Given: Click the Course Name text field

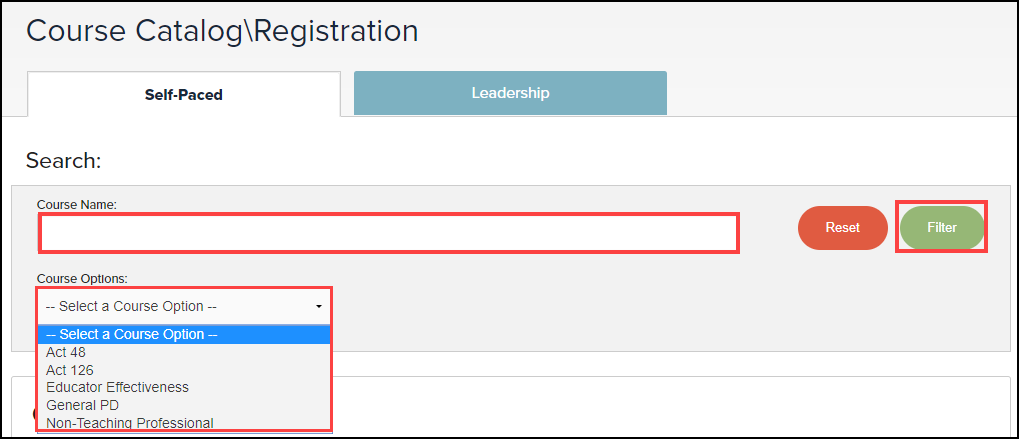Looking at the screenshot, I should point(389,233).
